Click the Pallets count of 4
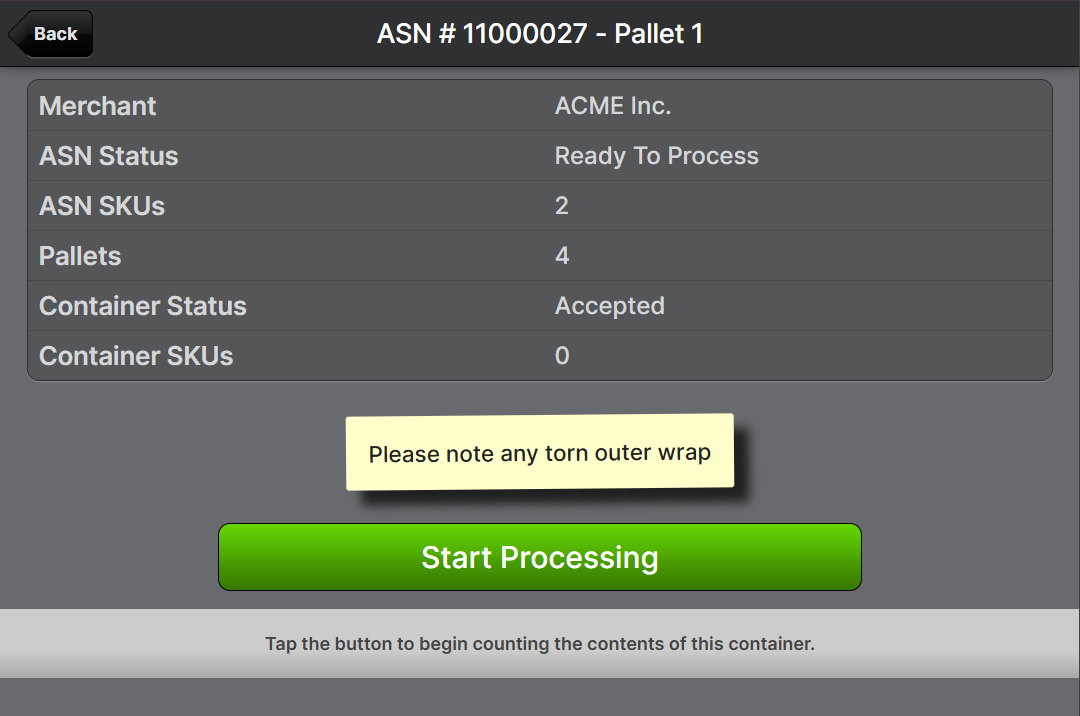1080x716 pixels. point(562,256)
